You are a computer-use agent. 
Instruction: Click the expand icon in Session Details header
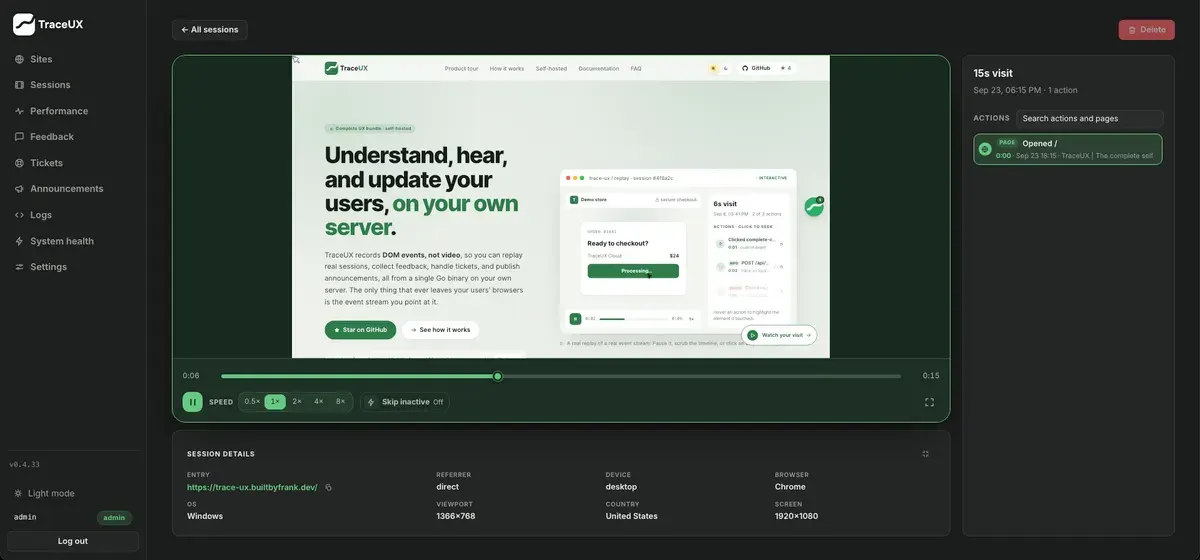pyautogui.click(x=925, y=453)
